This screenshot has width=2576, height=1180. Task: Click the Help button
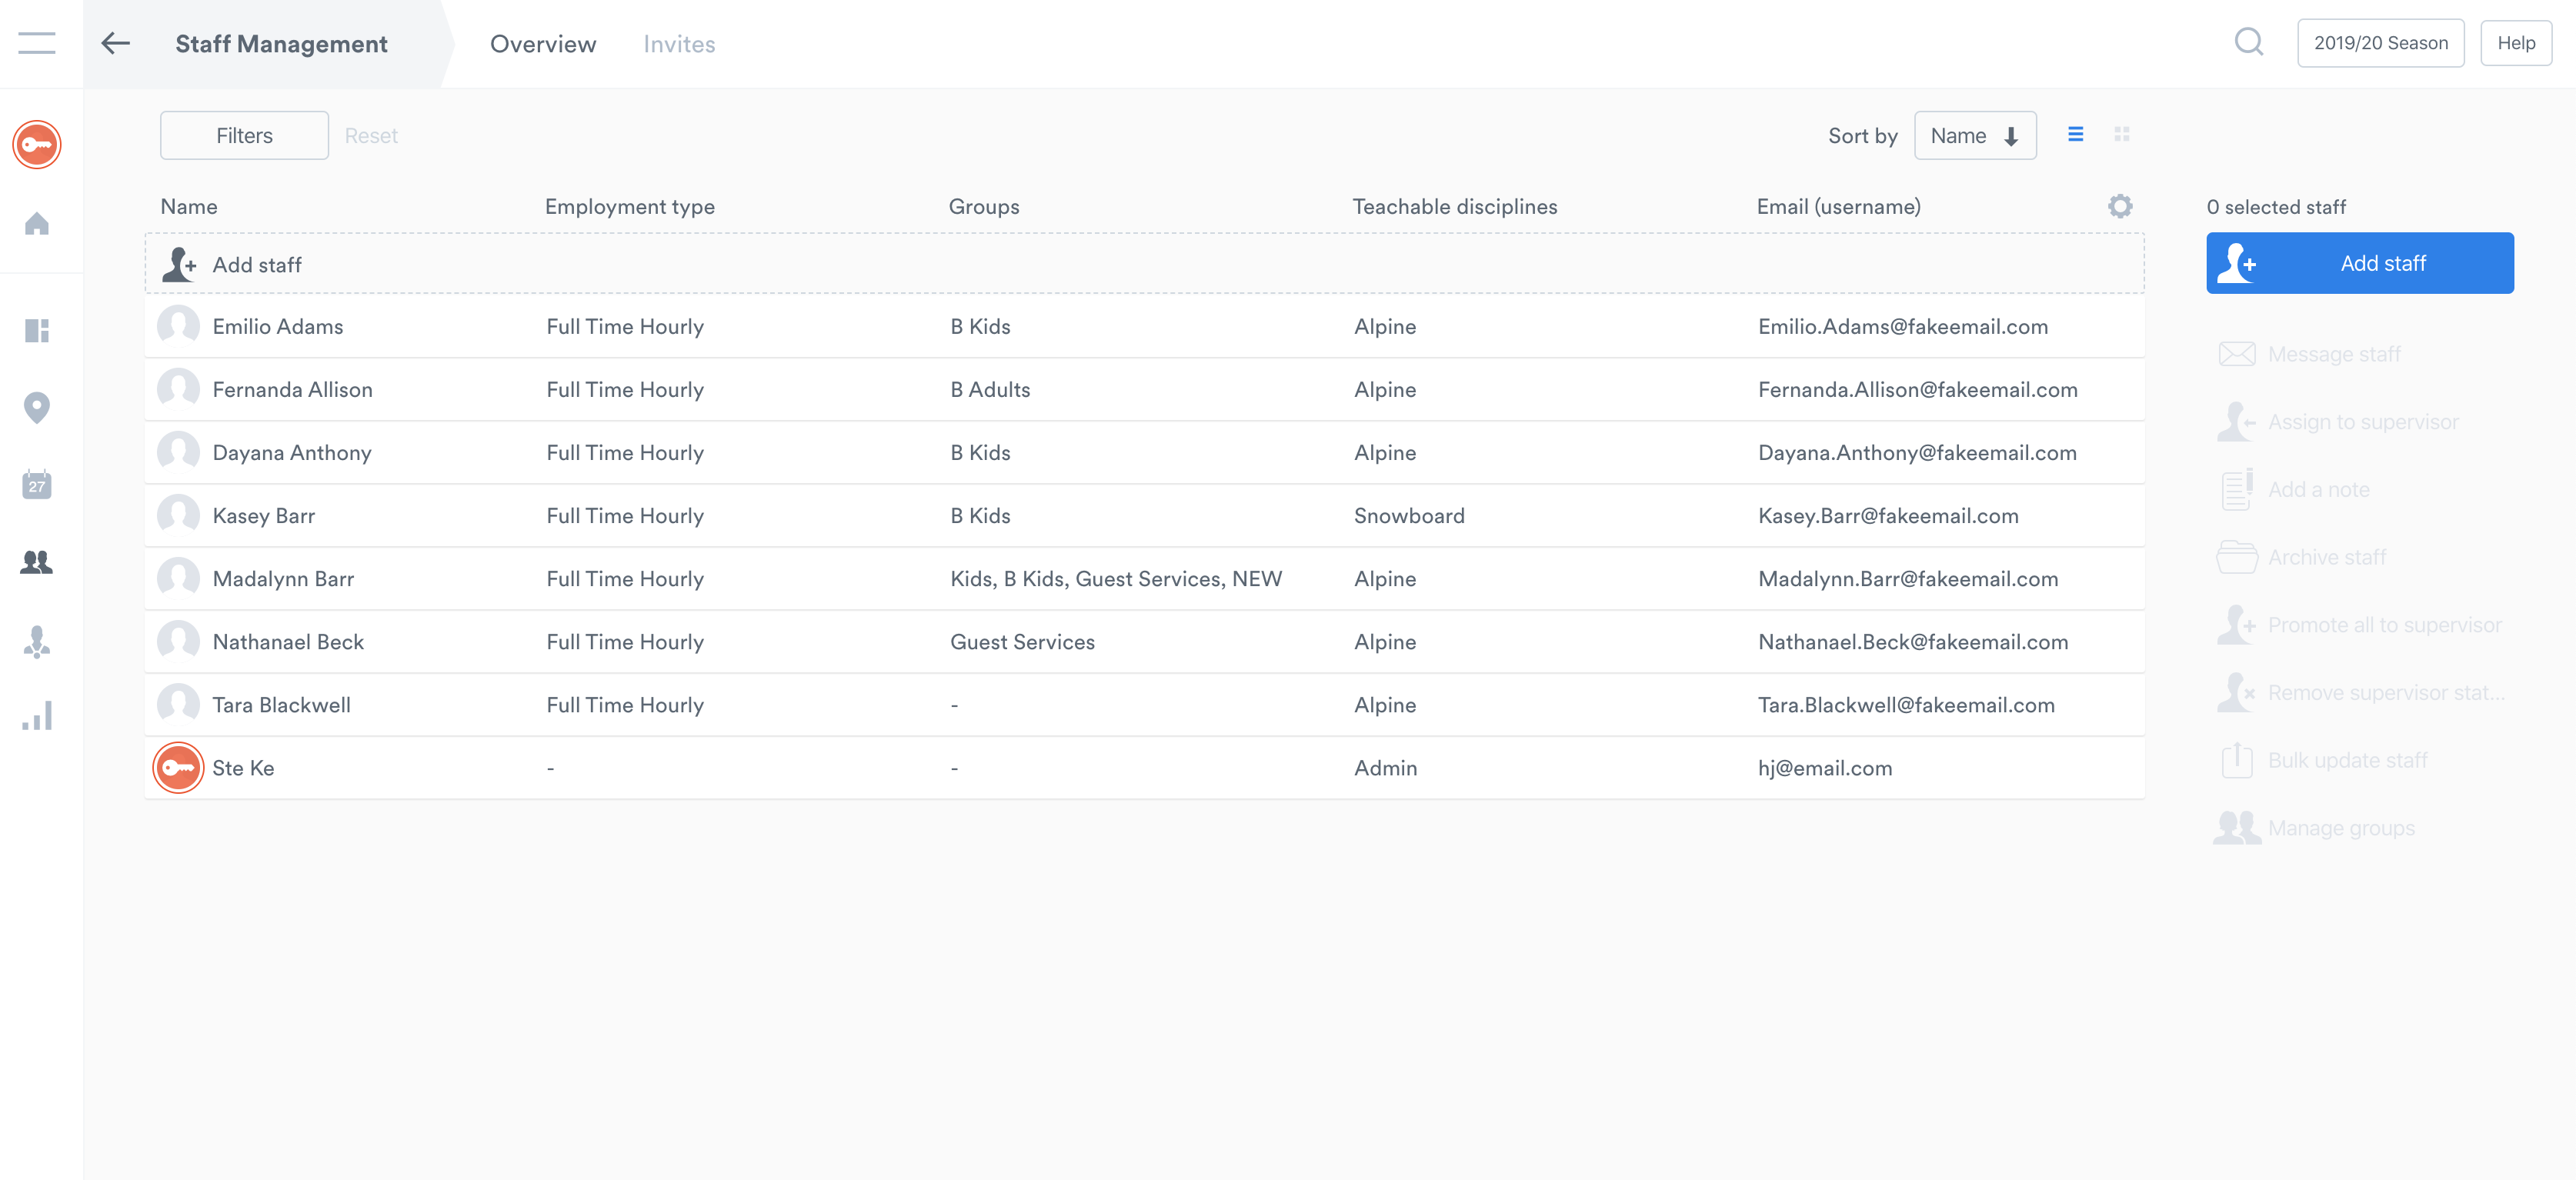[2515, 43]
